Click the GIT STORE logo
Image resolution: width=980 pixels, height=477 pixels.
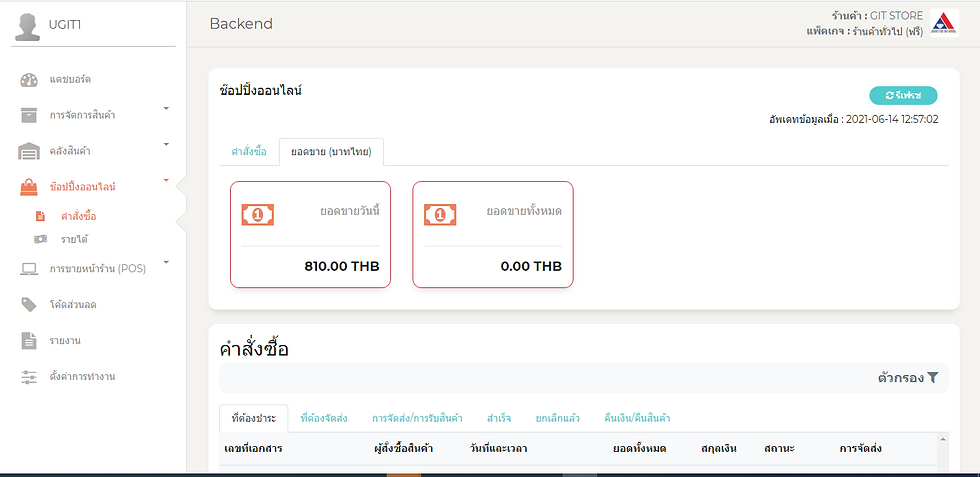click(x=944, y=23)
